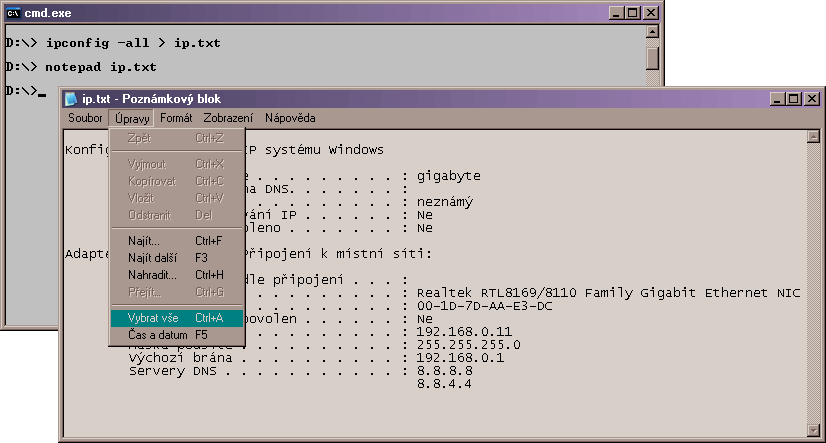Open the Soubor menu
The width and height of the screenshot is (826, 443).
click(85, 118)
